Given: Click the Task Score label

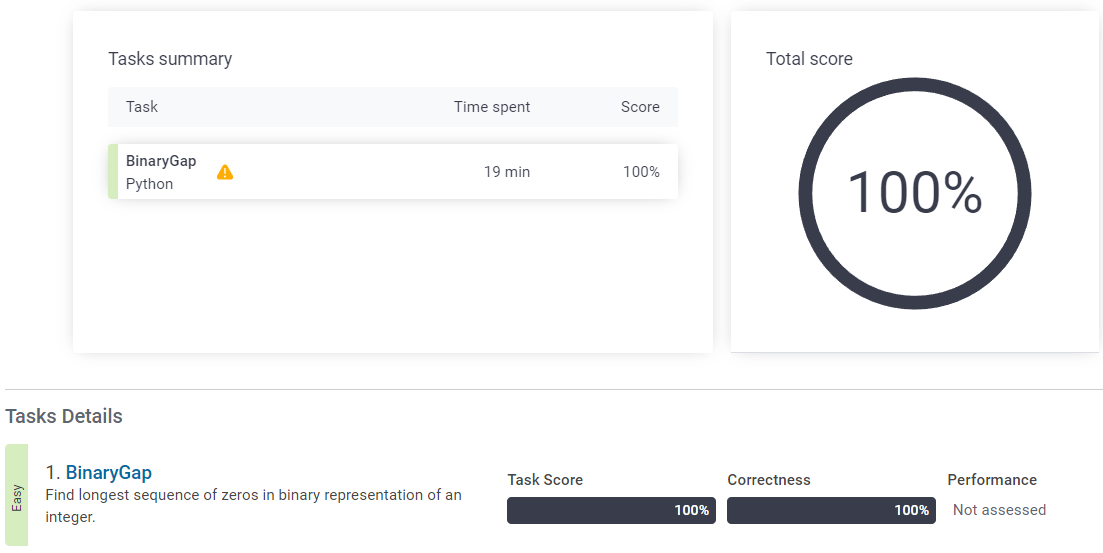Looking at the screenshot, I should click(545, 480).
